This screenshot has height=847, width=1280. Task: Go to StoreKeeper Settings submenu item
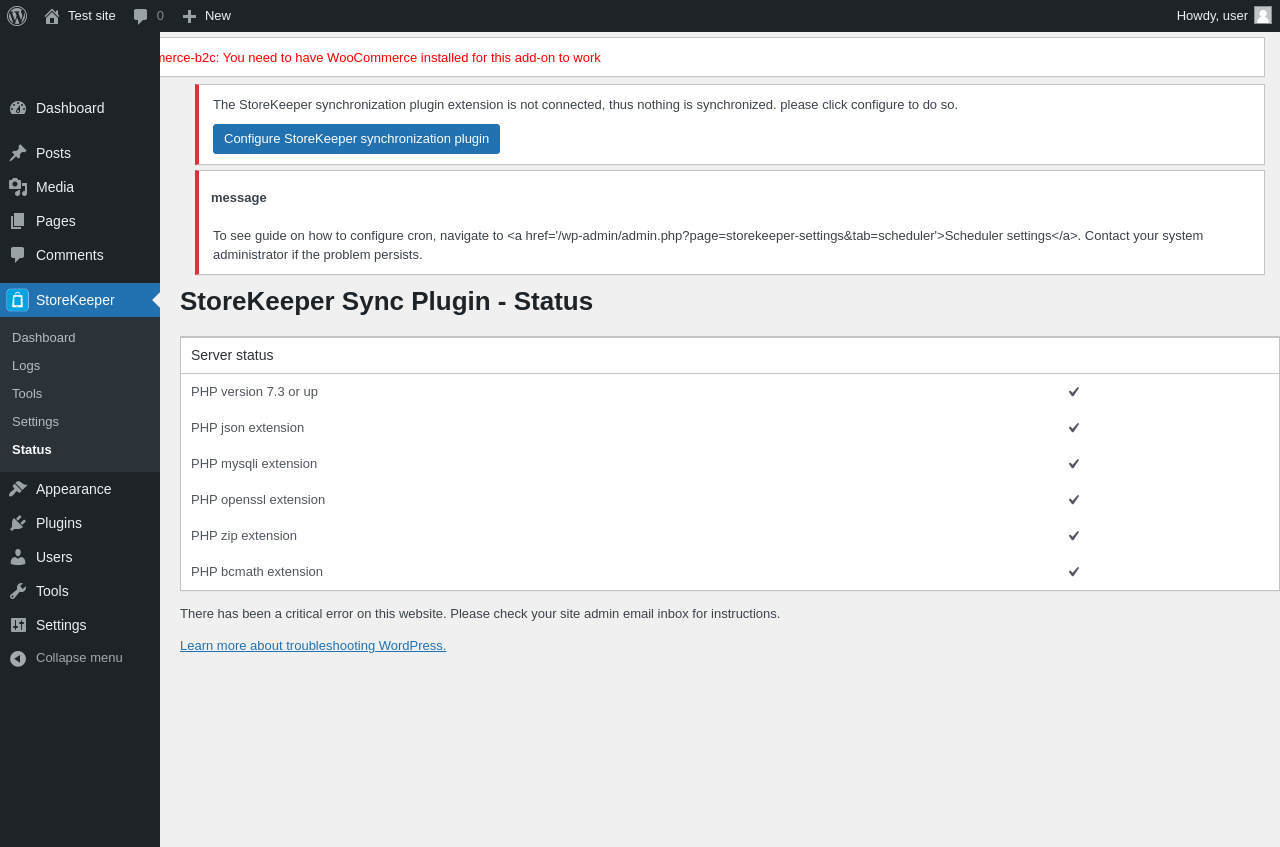35,422
